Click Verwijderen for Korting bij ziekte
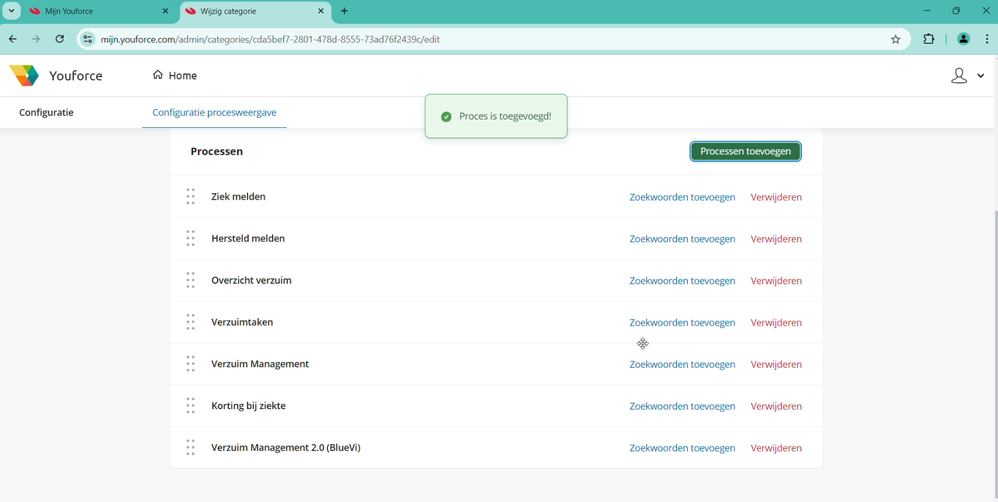 pyautogui.click(x=776, y=407)
